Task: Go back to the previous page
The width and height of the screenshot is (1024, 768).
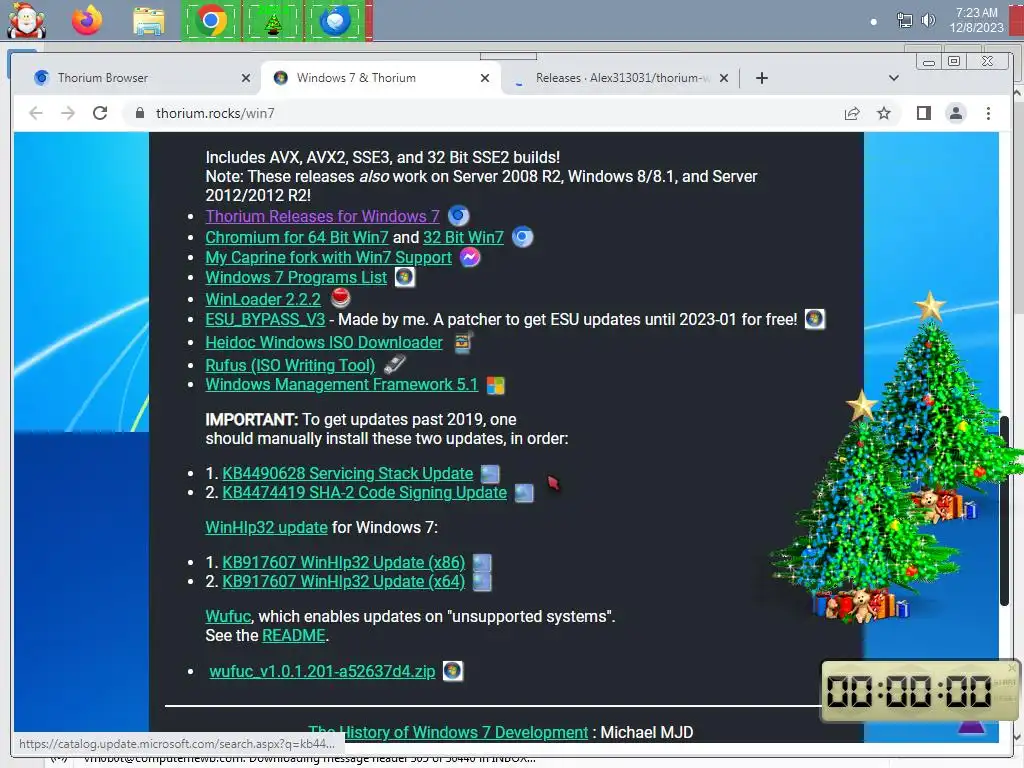Action: click(36, 113)
